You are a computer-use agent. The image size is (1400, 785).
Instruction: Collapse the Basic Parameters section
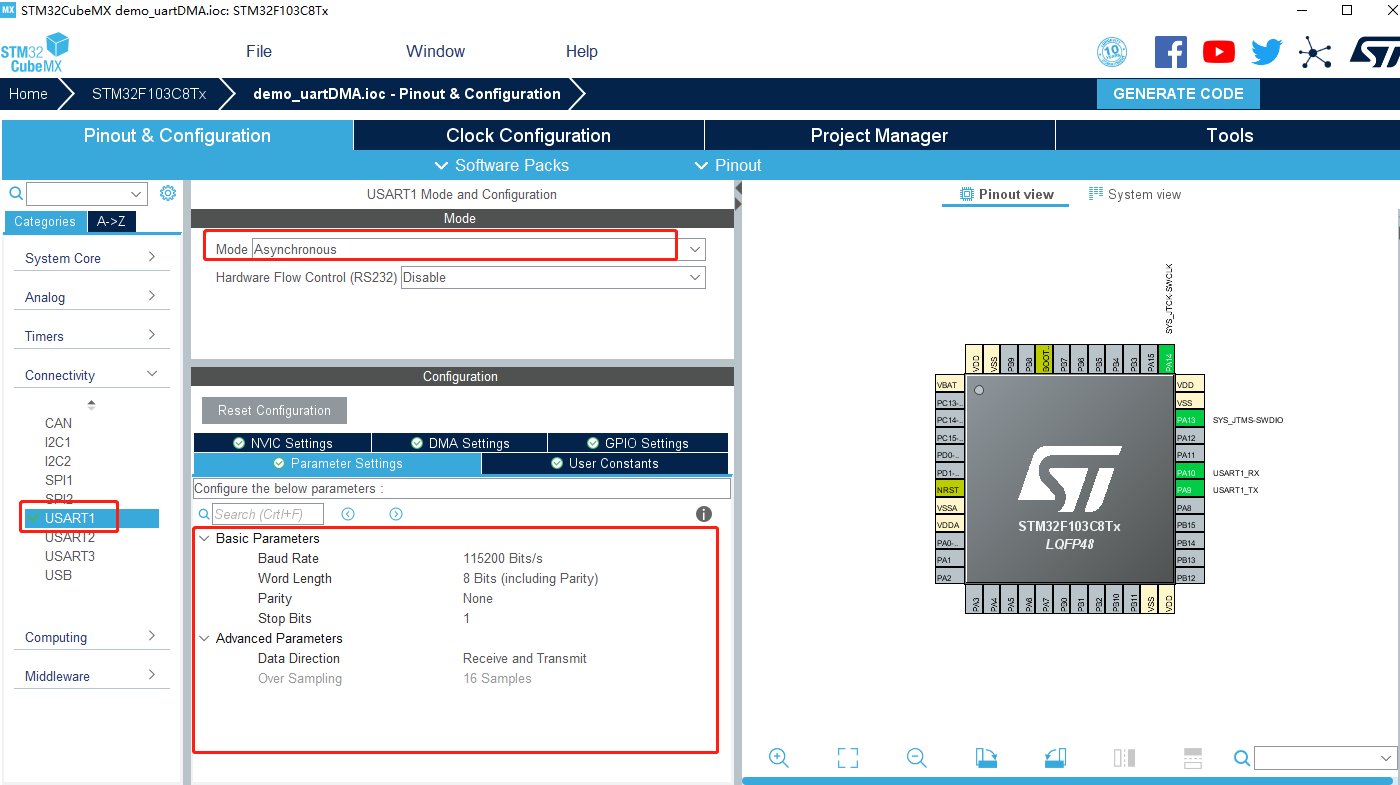(204, 538)
